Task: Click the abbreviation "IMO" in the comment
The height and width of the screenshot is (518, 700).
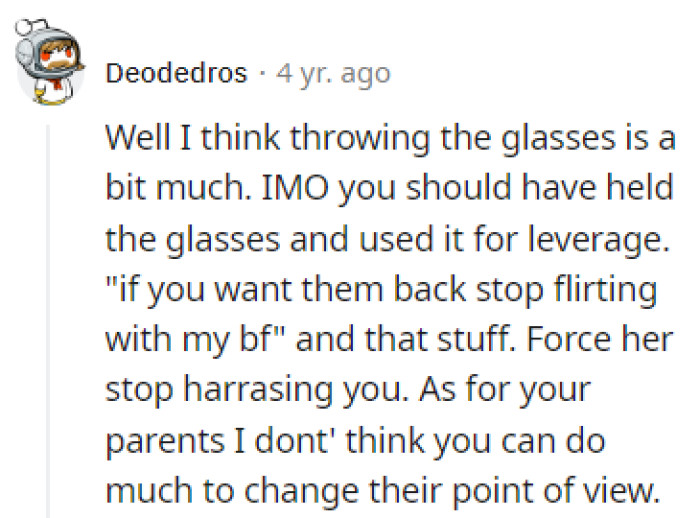Action: click(x=295, y=188)
